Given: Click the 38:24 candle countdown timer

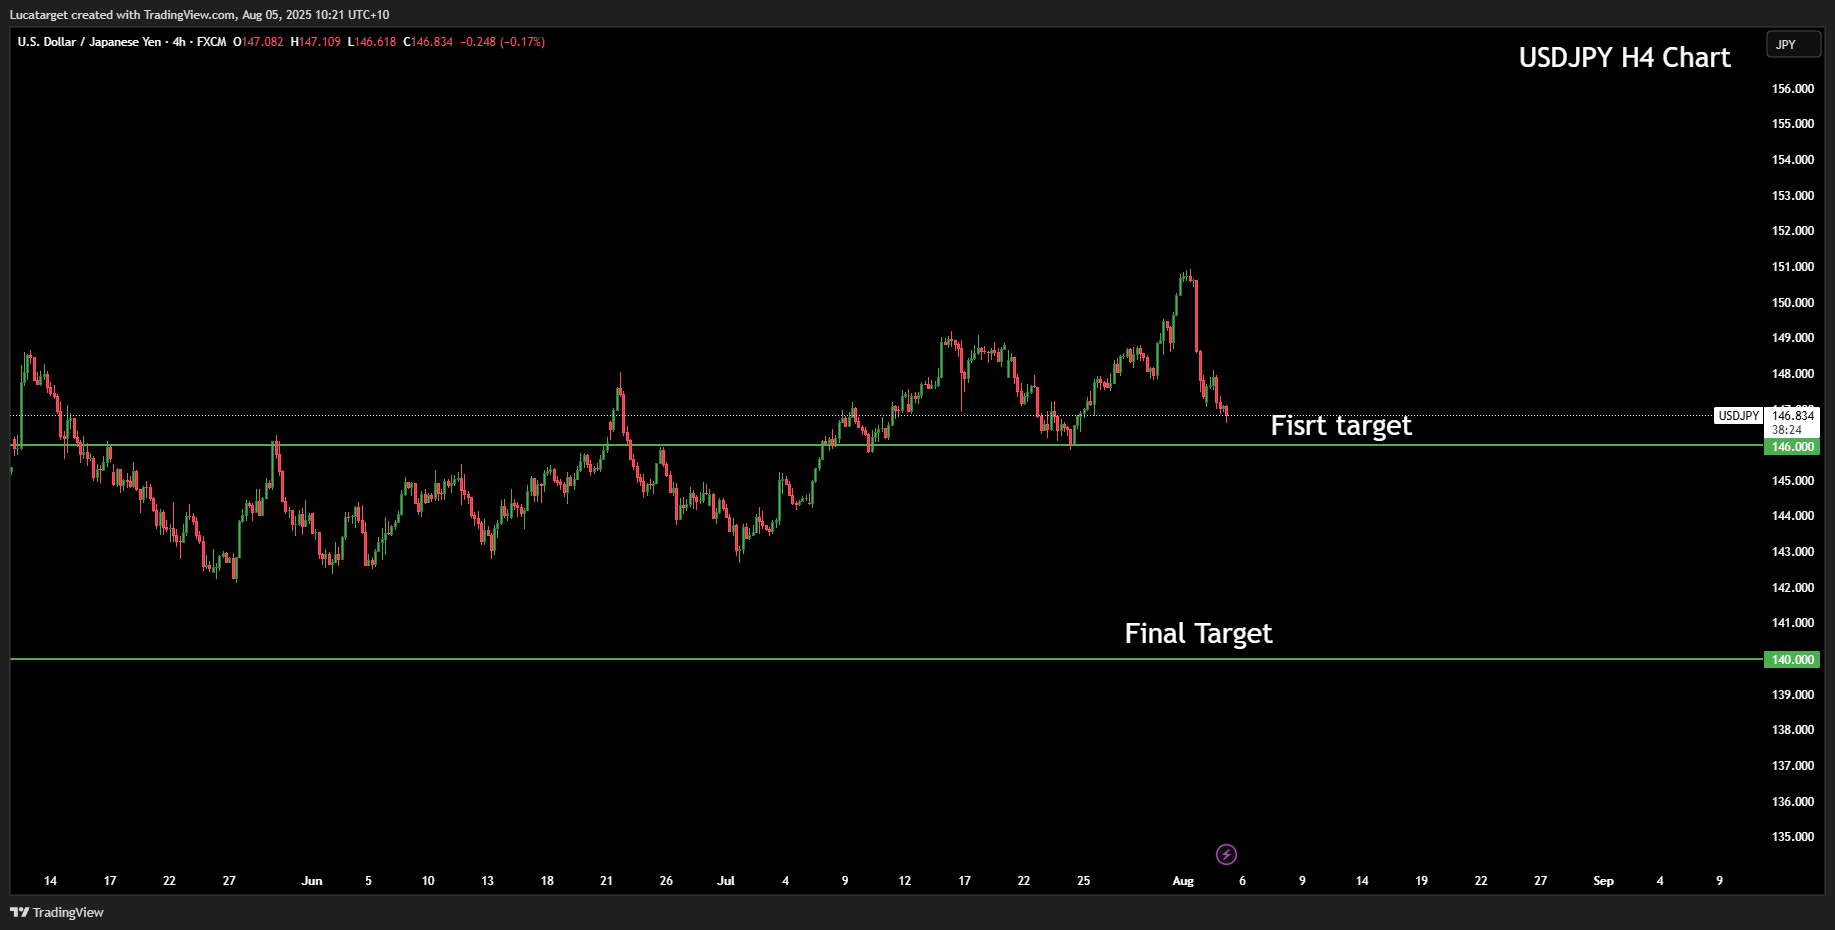Looking at the screenshot, I should pyautogui.click(x=1787, y=430).
